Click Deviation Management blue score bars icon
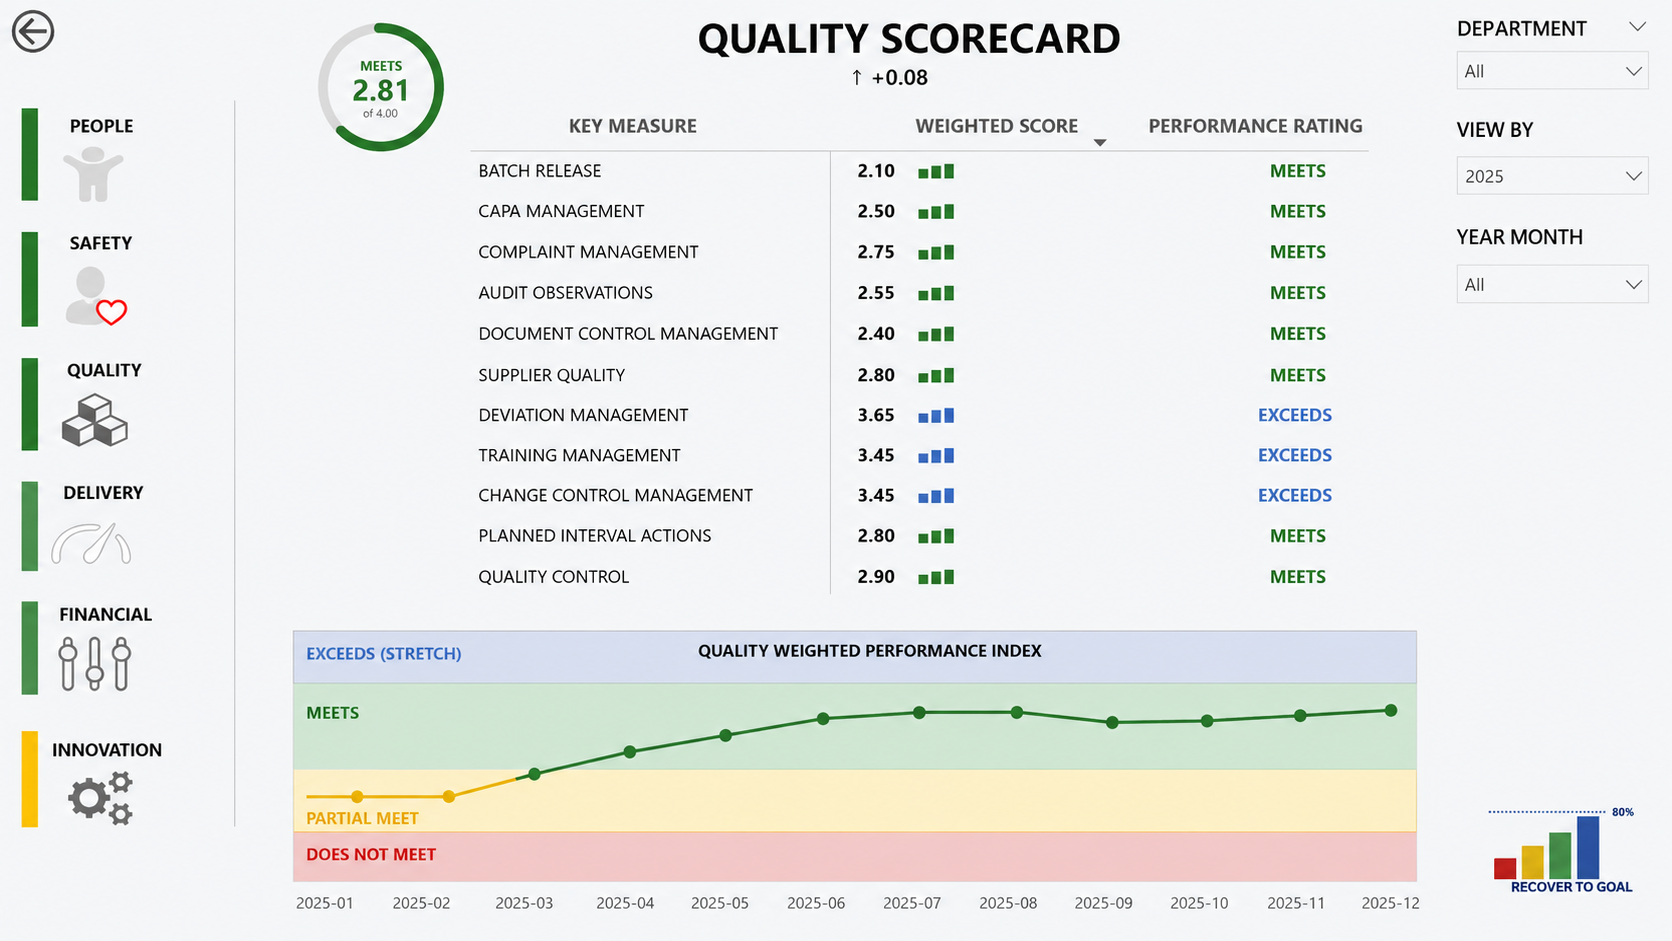The image size is (1672, 941). [936, 416]
